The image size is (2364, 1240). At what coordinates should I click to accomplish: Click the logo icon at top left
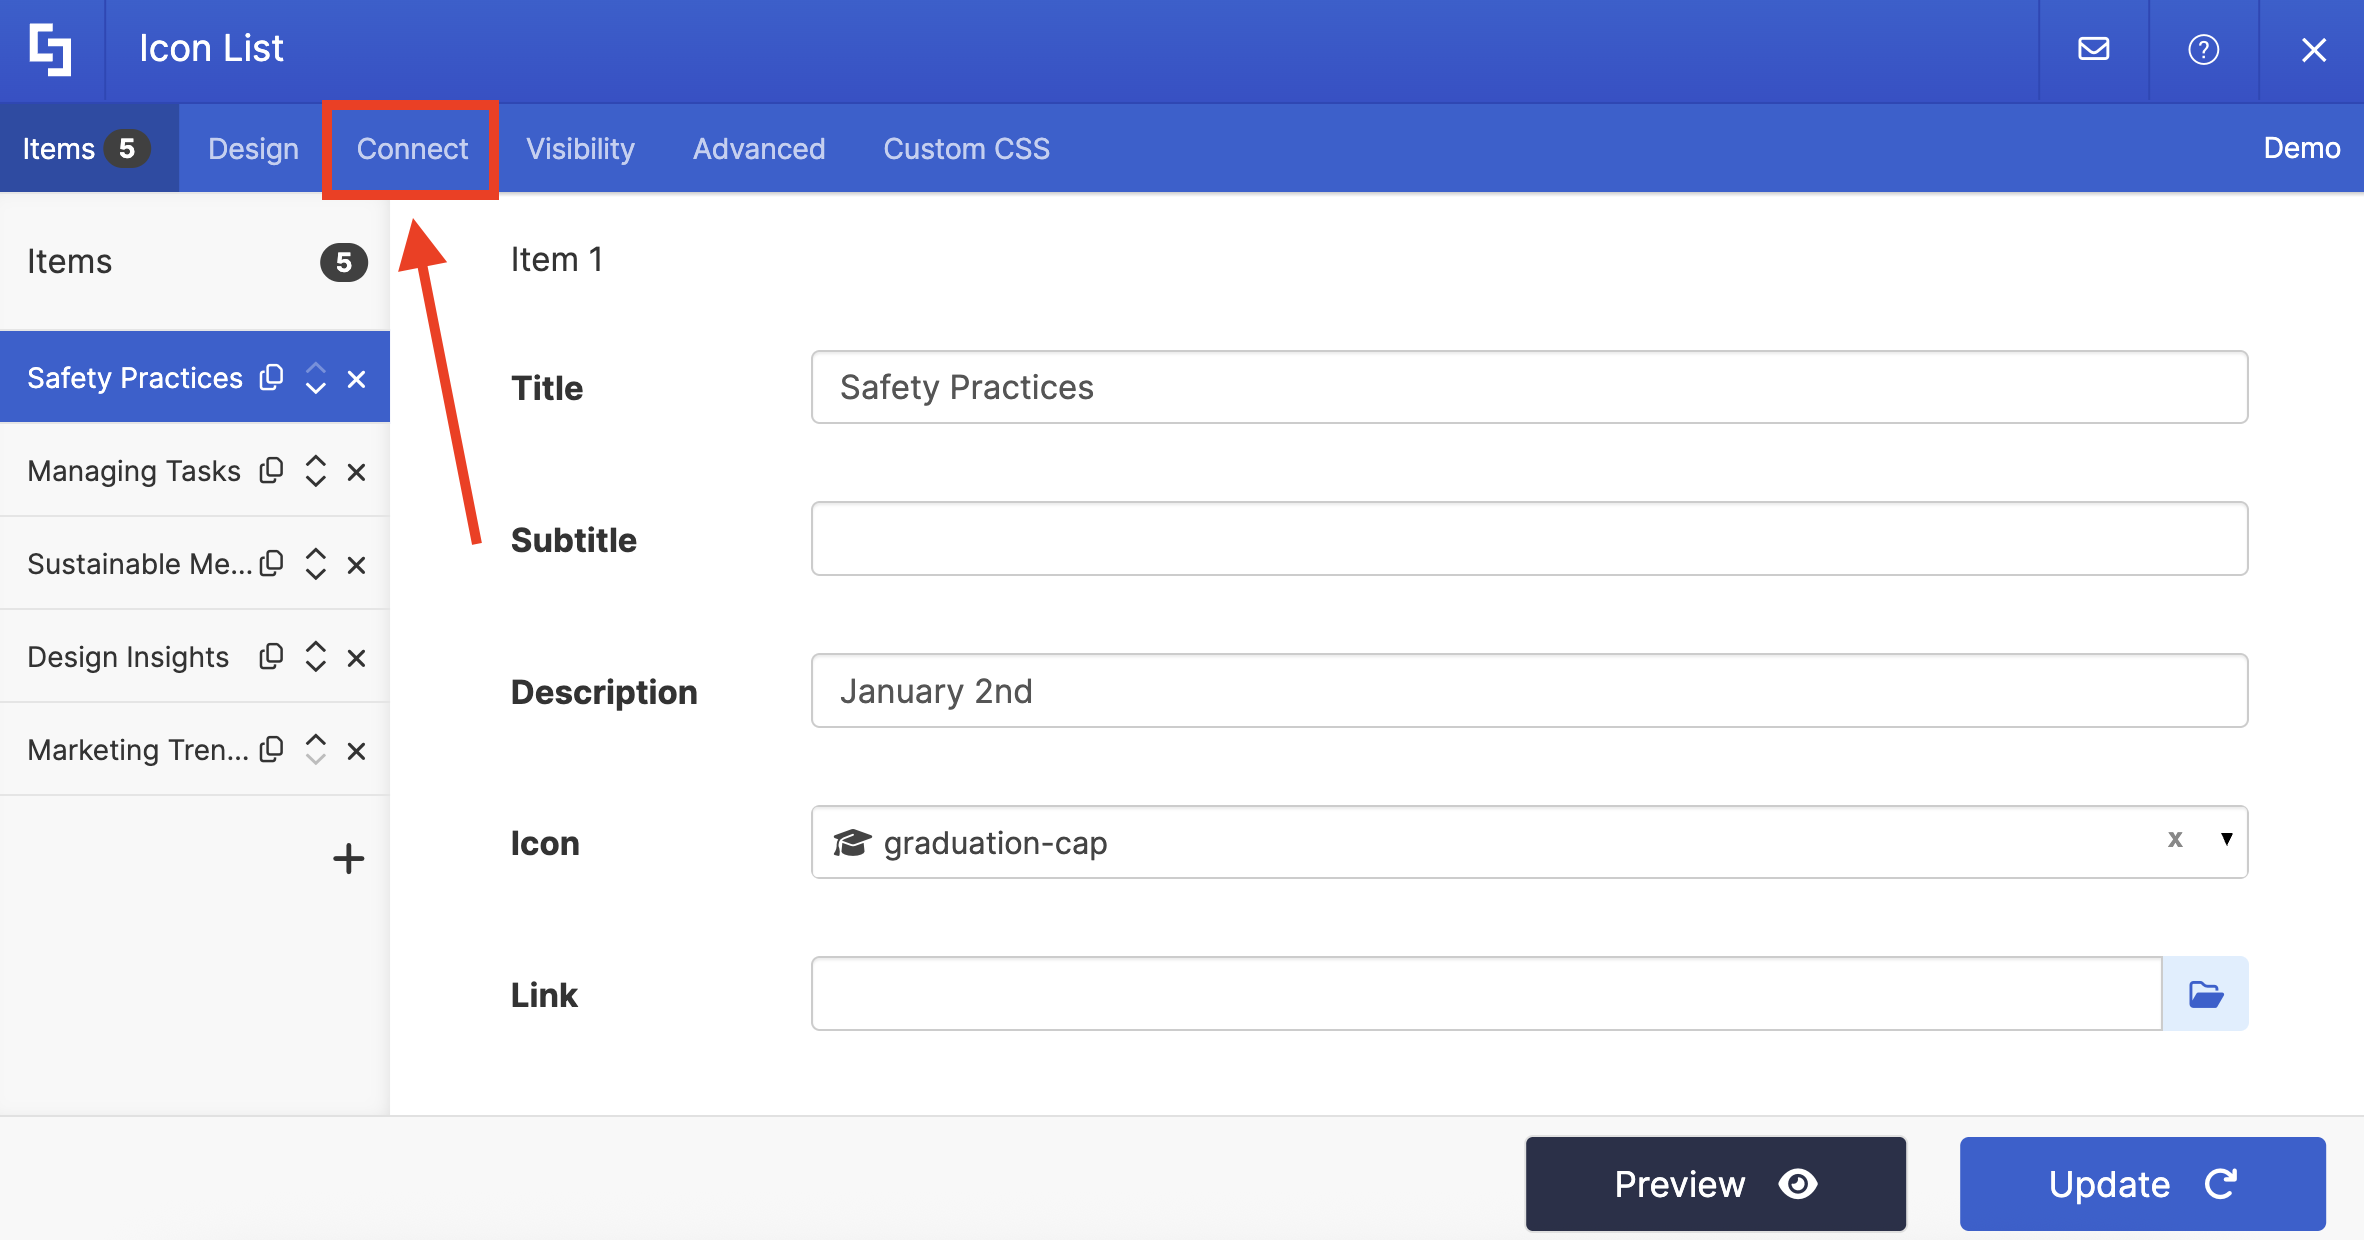pyautogui.click(x=50, y=49)
